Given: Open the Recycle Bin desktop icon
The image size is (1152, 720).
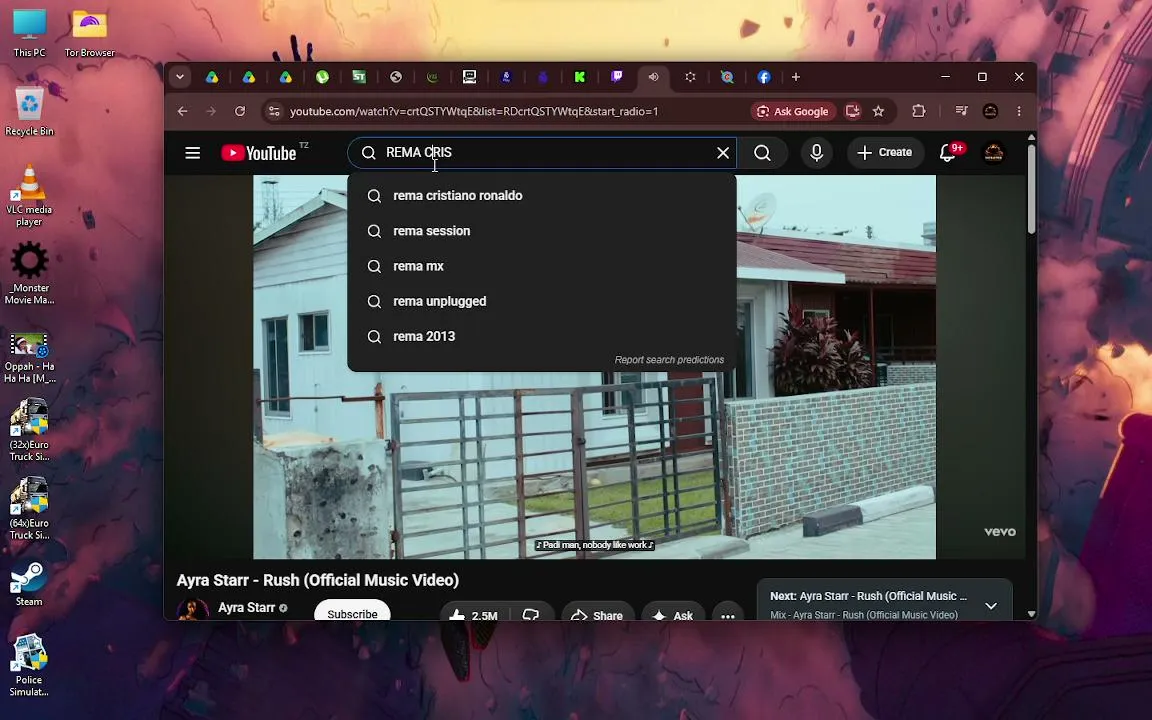Looking at the screenshot, I should pyautogui.click(x=29, y=112).
